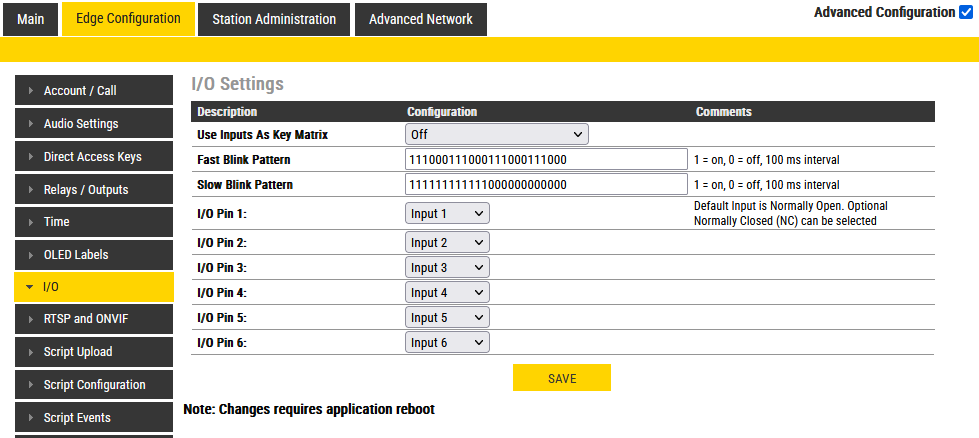Open Script Events in sidebar
Screen dimensions: 979x438
(x=94, y=417)
